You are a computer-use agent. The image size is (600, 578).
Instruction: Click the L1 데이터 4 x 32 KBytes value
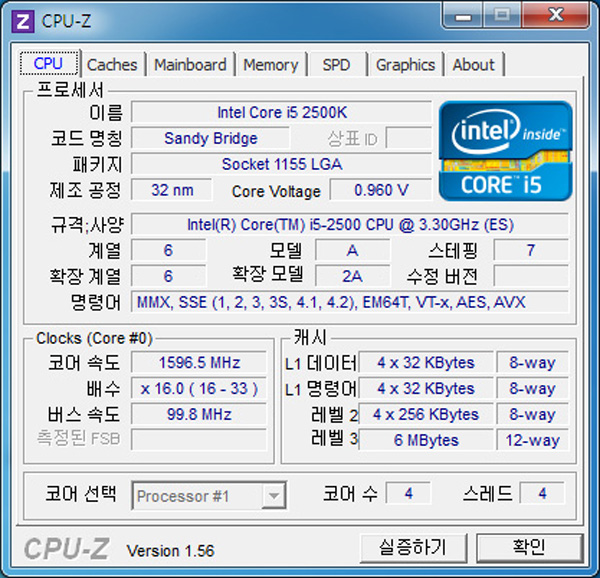[x=426, y=362]
